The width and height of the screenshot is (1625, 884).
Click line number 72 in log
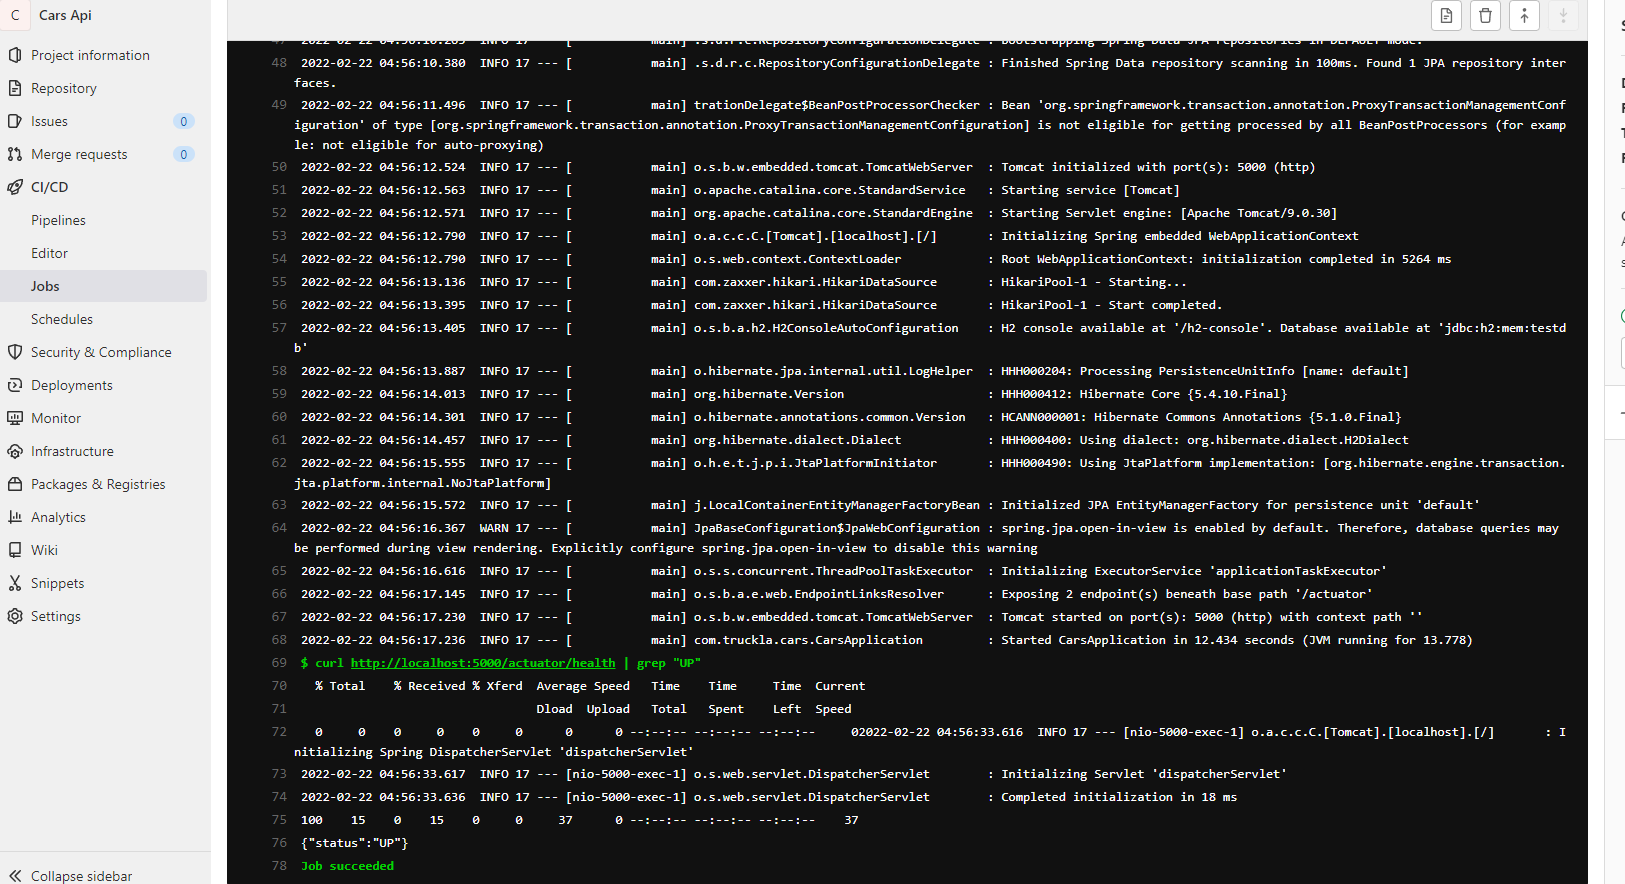279,732
